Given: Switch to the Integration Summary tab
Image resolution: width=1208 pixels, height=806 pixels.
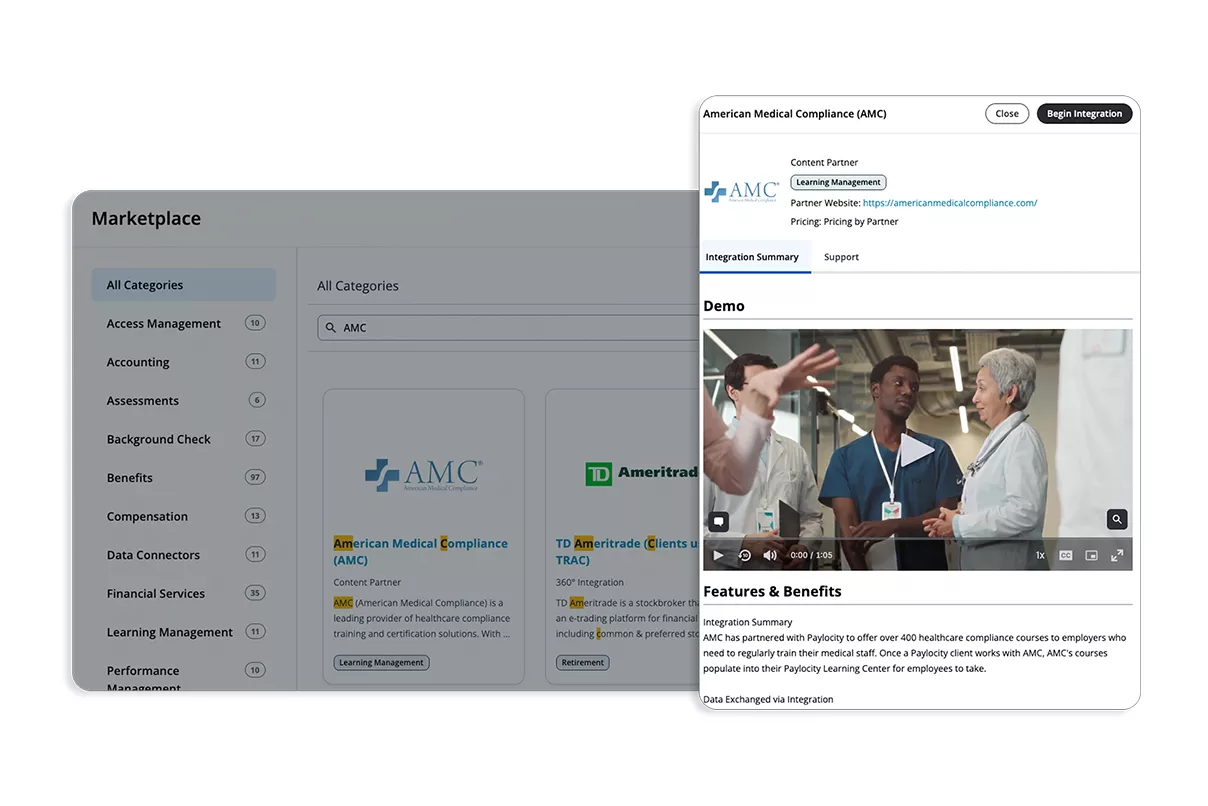Looking at the screenshot, I should (752, 257).
